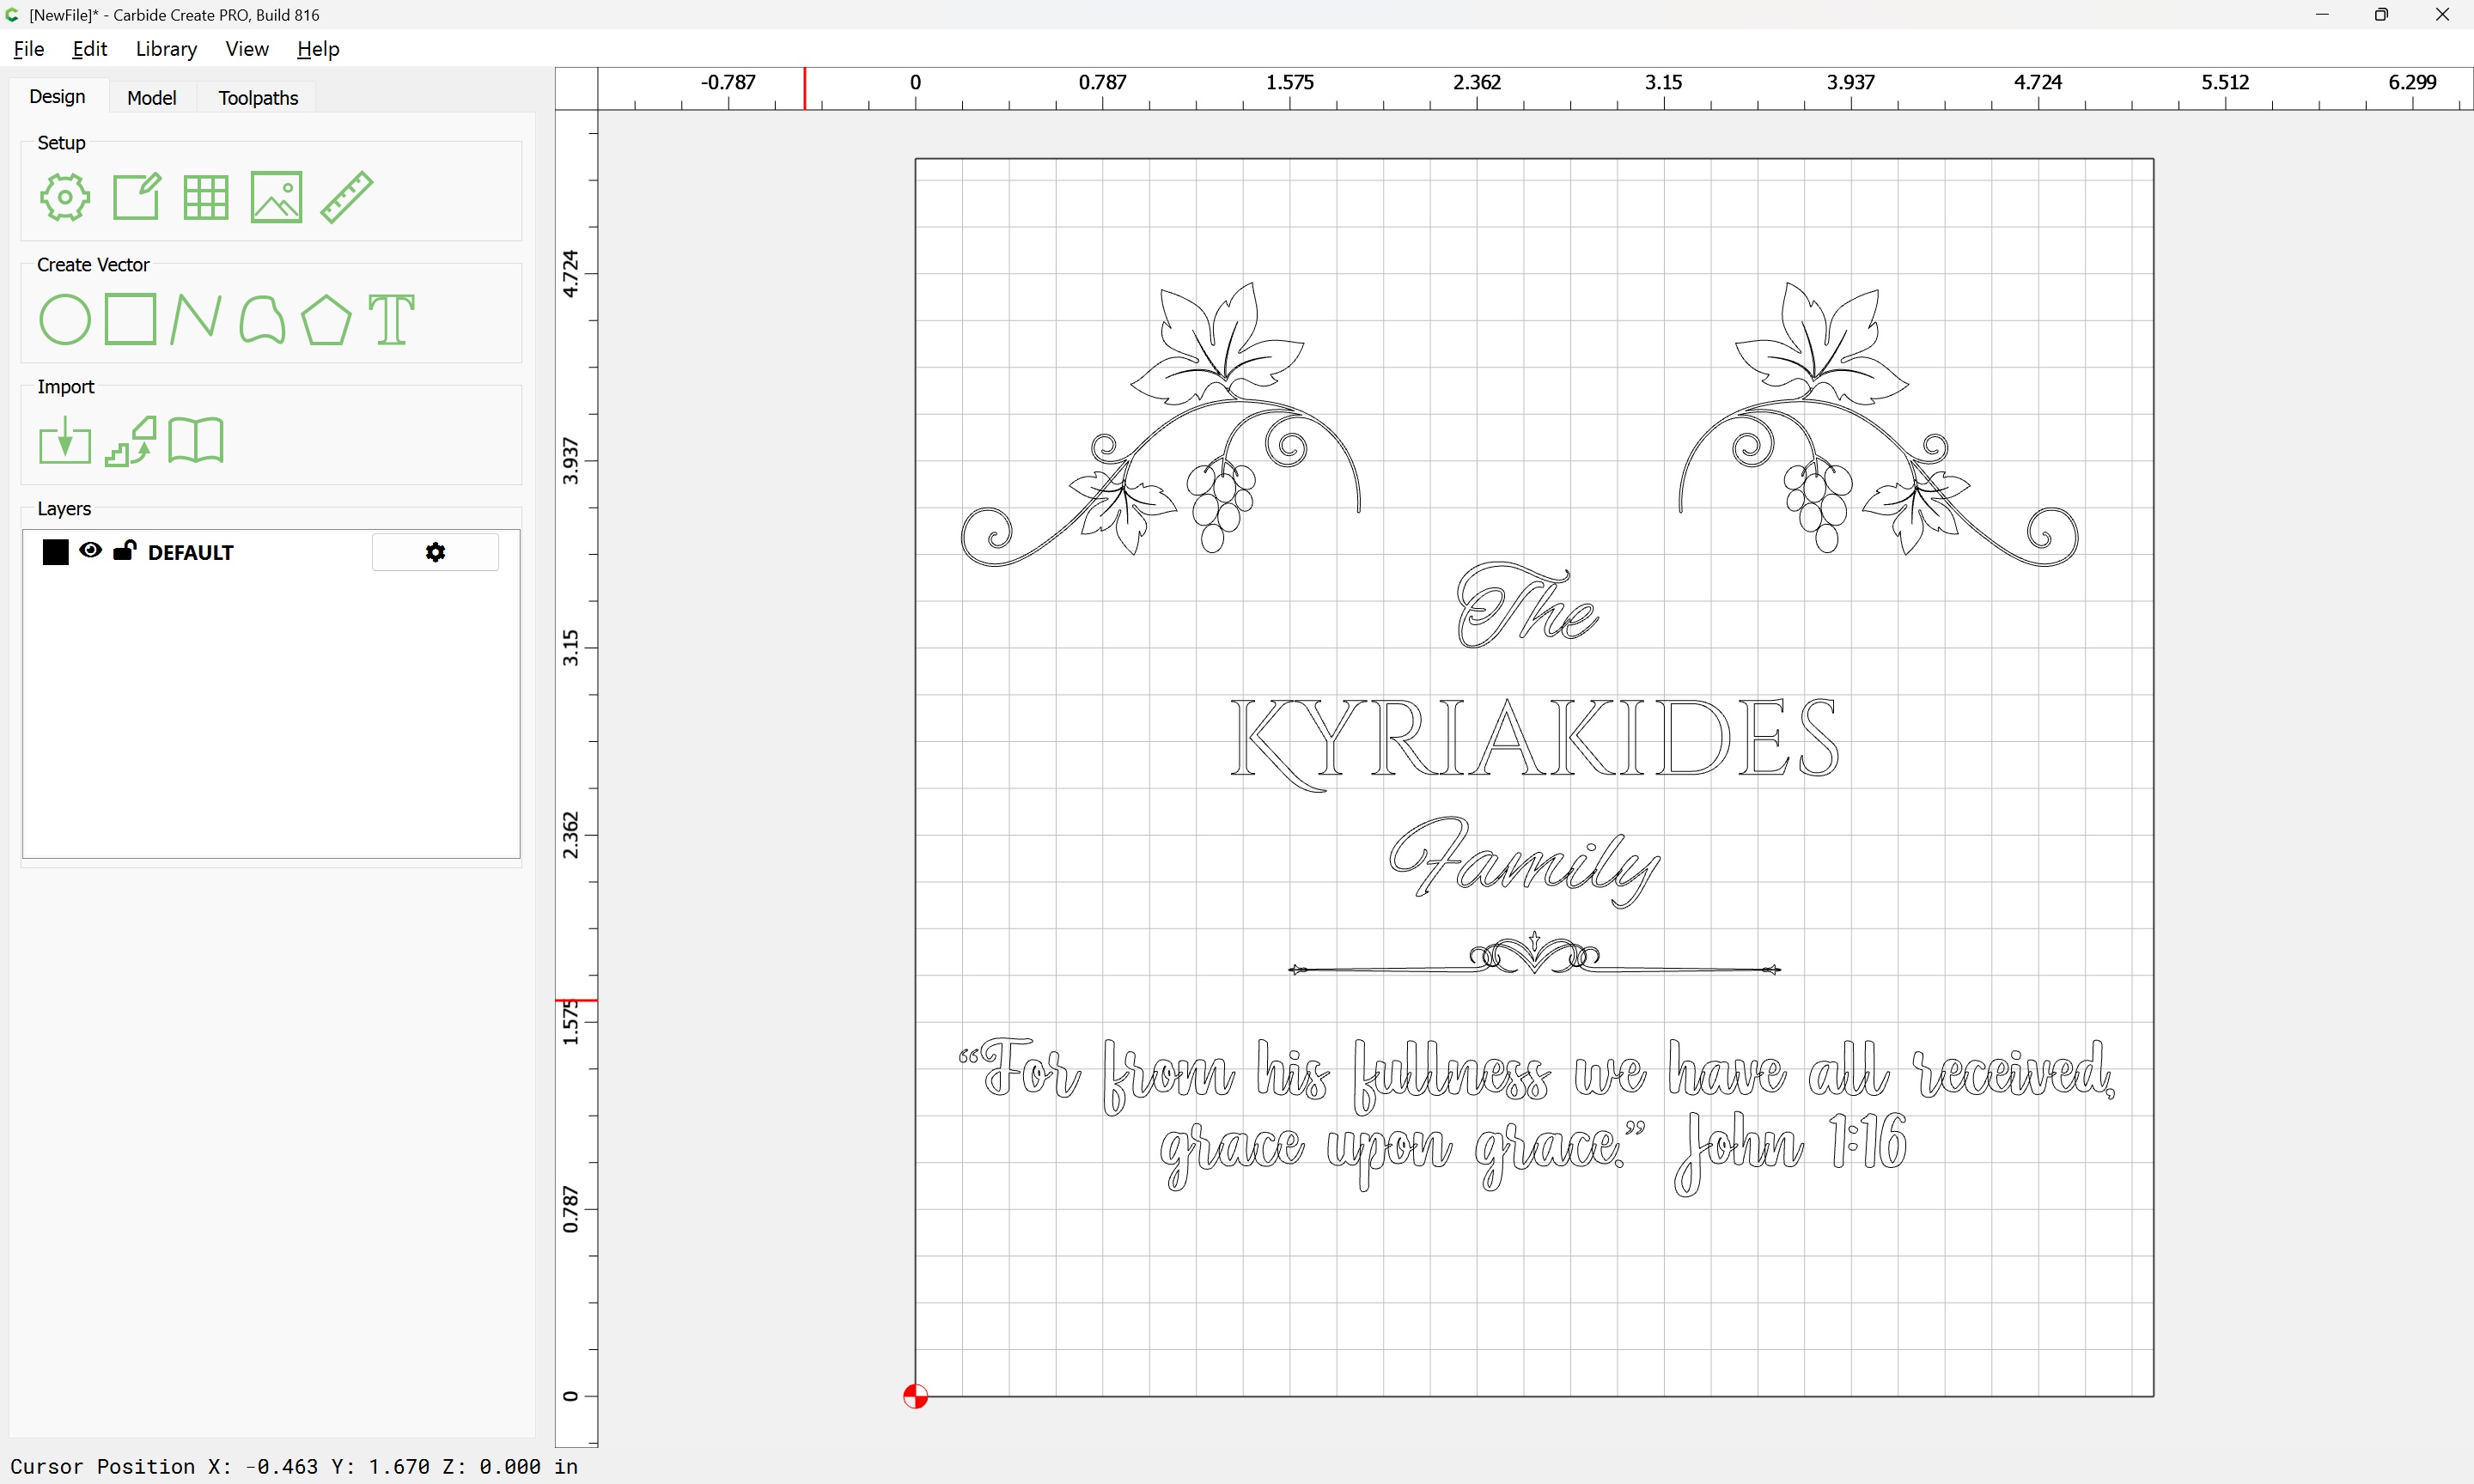Select the Text tool
Screen dimensions: 2474x1484
391,320
